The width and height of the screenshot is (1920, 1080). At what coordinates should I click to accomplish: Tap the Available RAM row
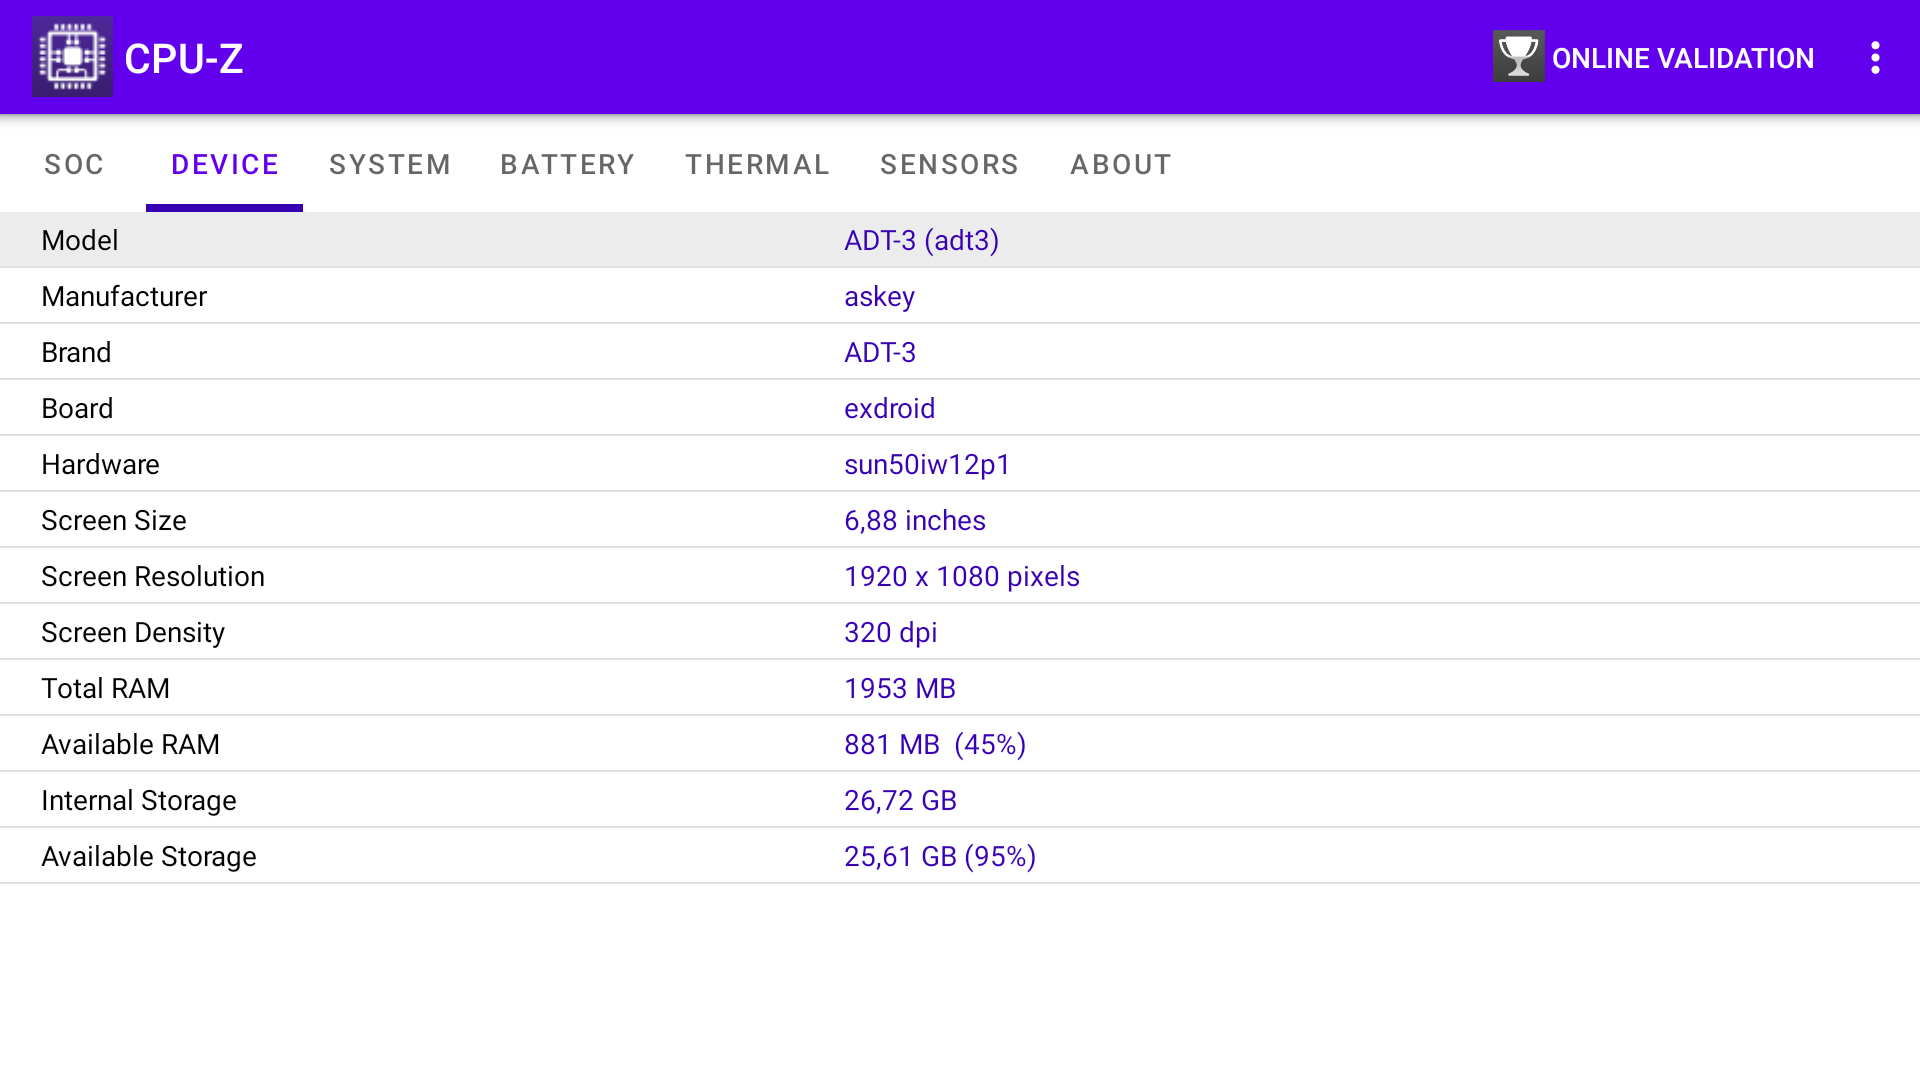[960, 744]
